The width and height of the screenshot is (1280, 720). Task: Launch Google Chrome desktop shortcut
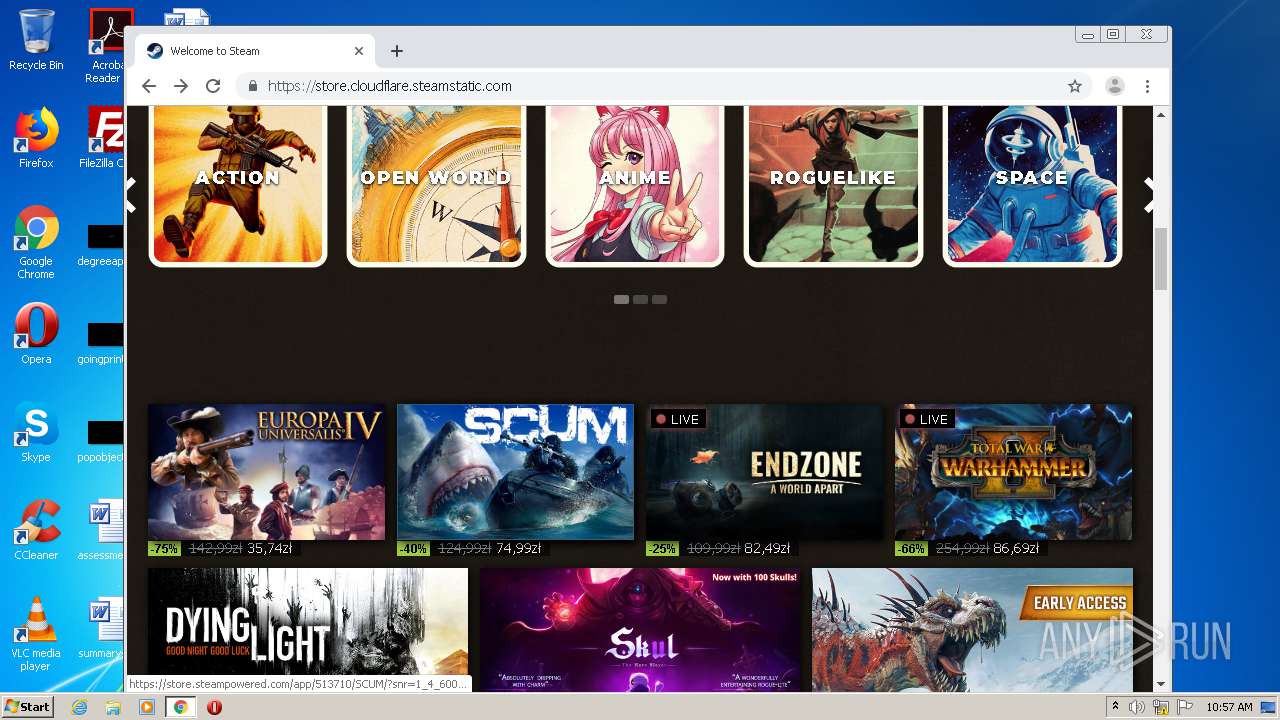36,243
